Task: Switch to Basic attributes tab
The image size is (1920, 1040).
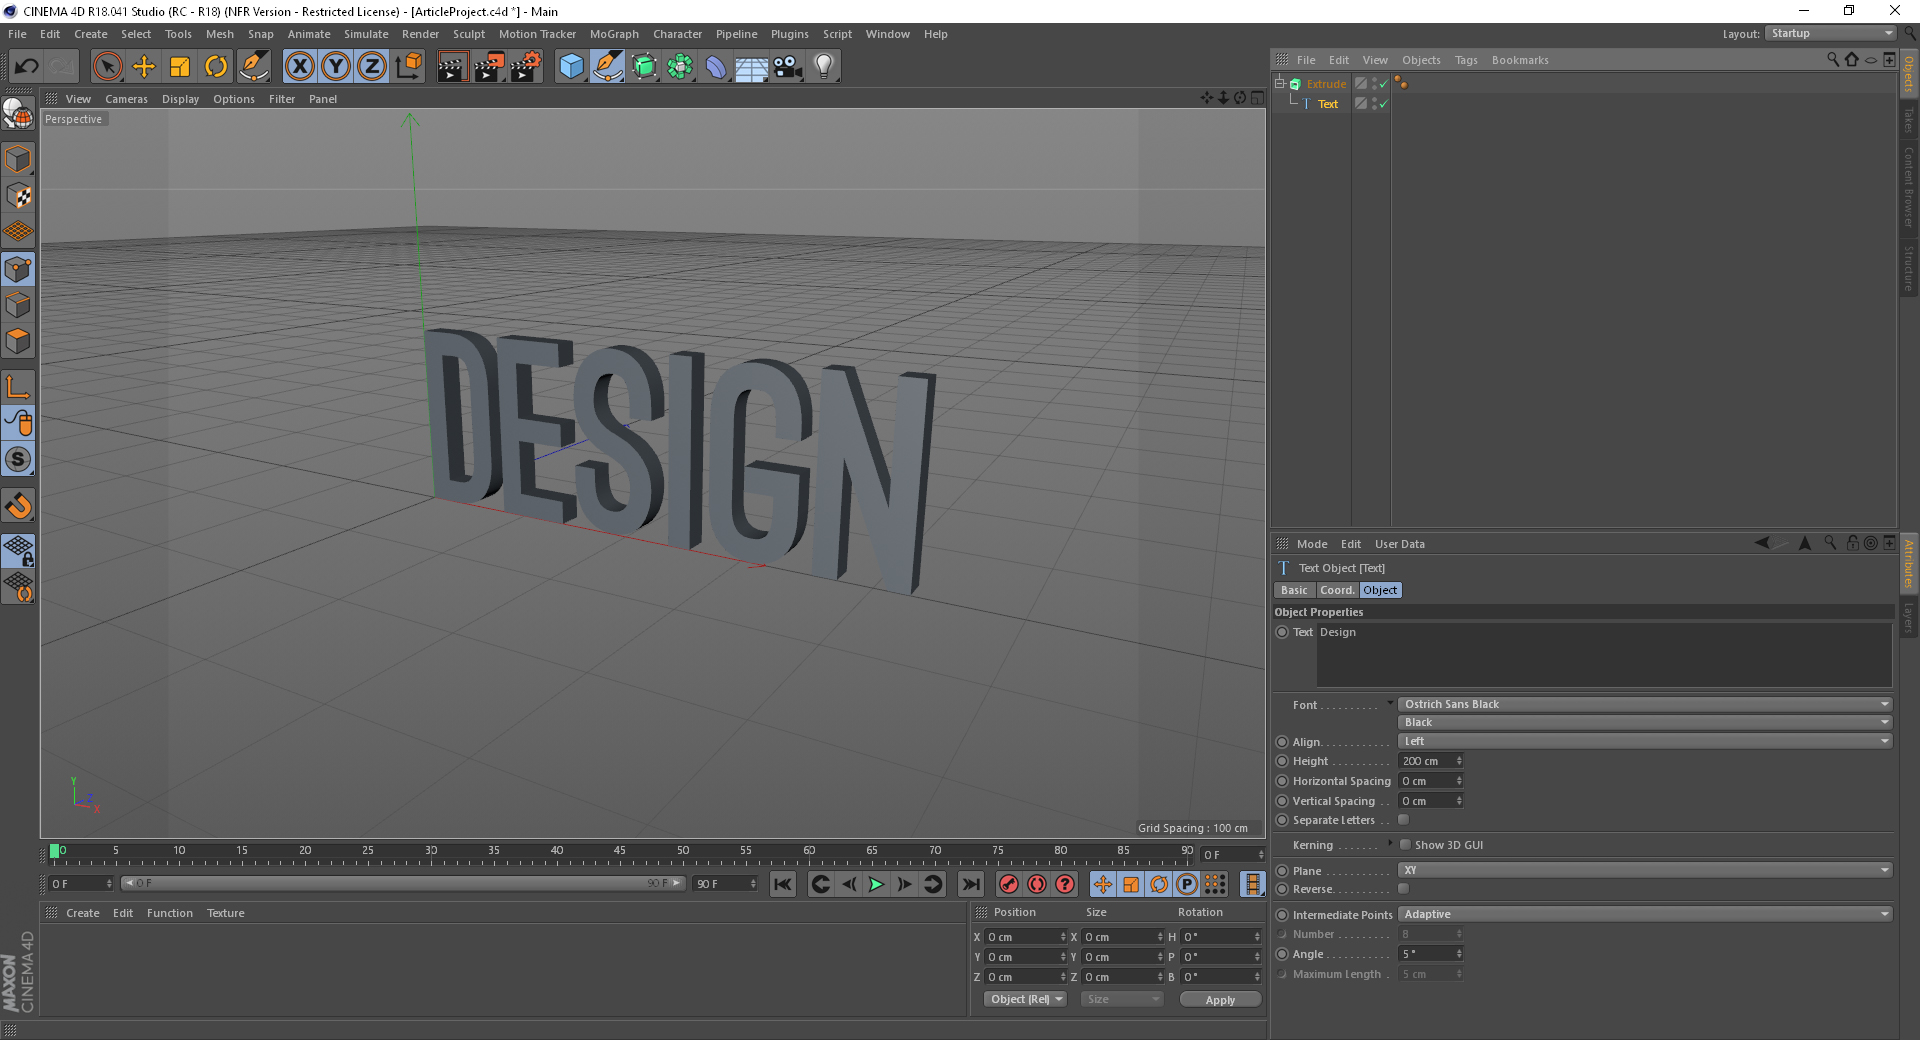Action: 1294,590
